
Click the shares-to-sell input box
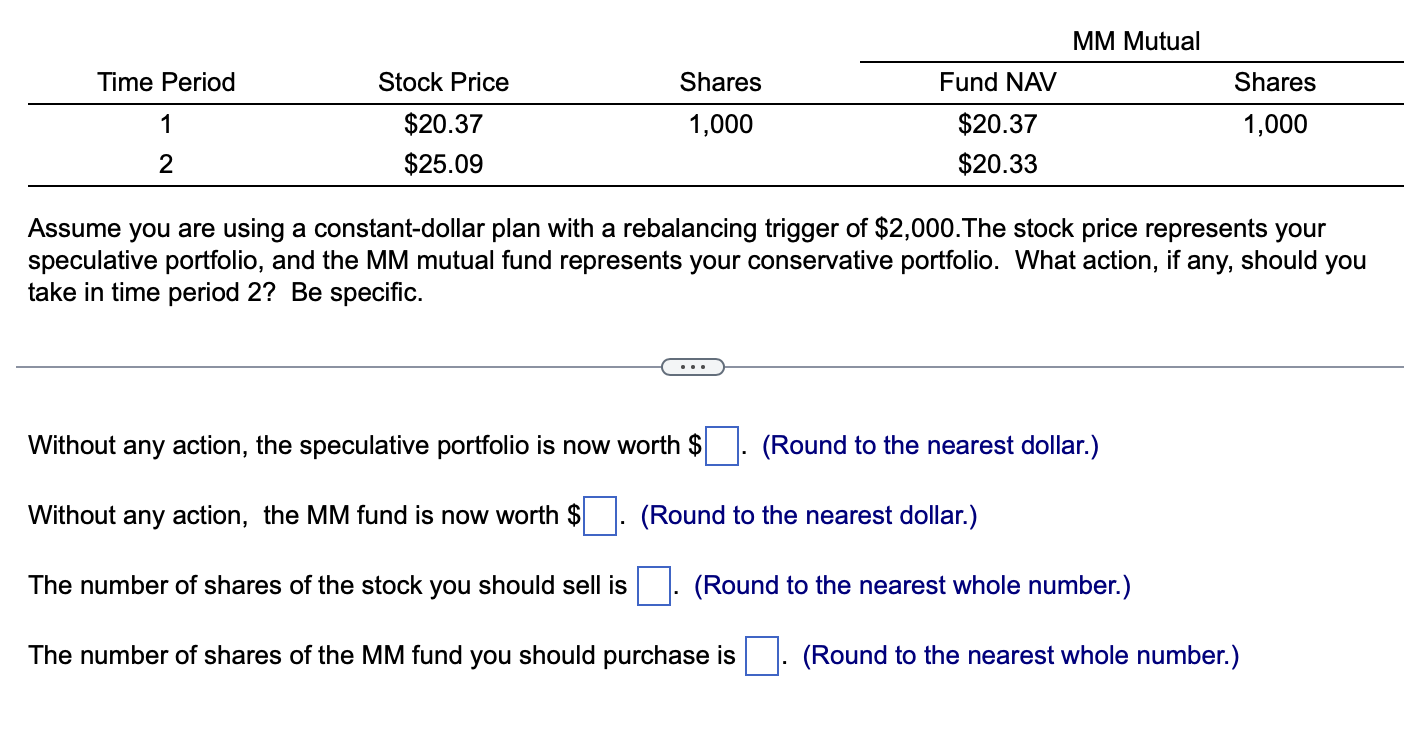(652, 587)
